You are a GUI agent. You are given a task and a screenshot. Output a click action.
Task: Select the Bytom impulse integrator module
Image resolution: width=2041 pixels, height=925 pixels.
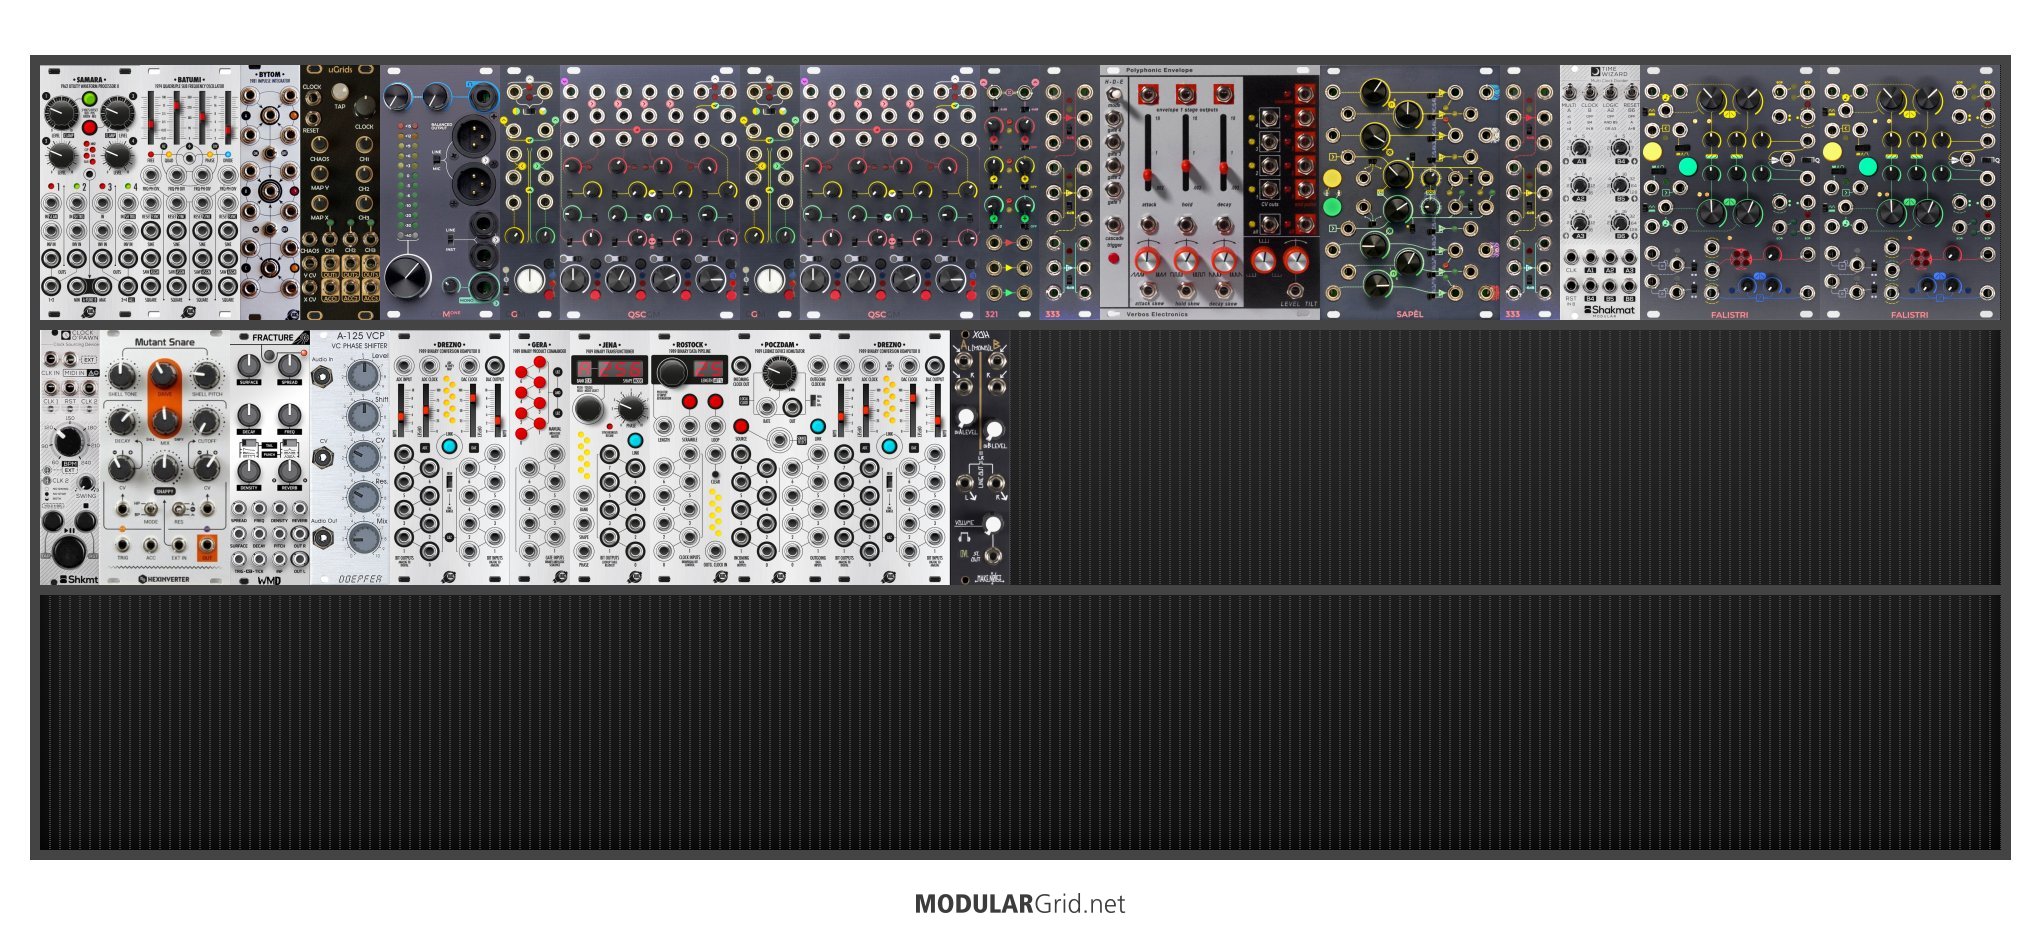270,193
